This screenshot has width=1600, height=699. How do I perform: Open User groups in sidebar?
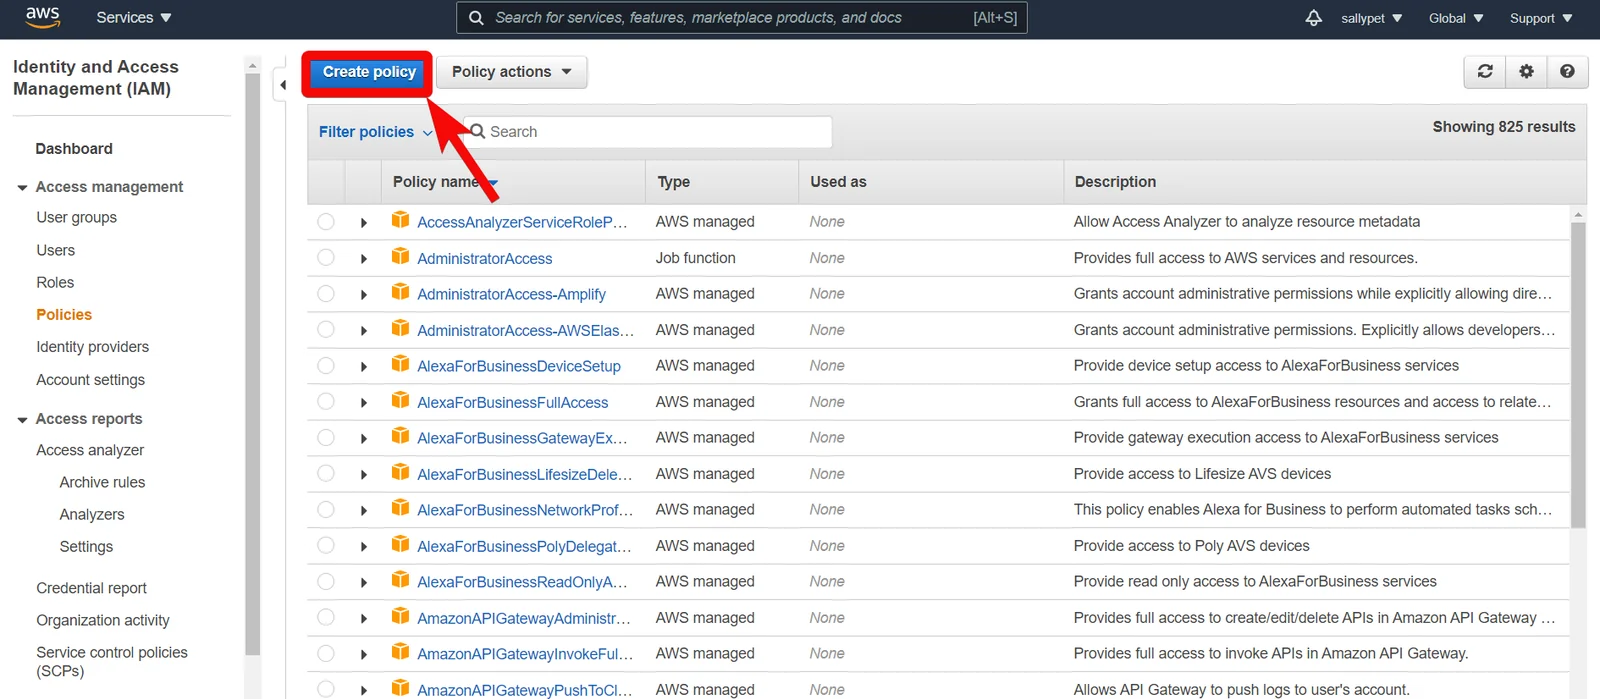coord(76,217)
